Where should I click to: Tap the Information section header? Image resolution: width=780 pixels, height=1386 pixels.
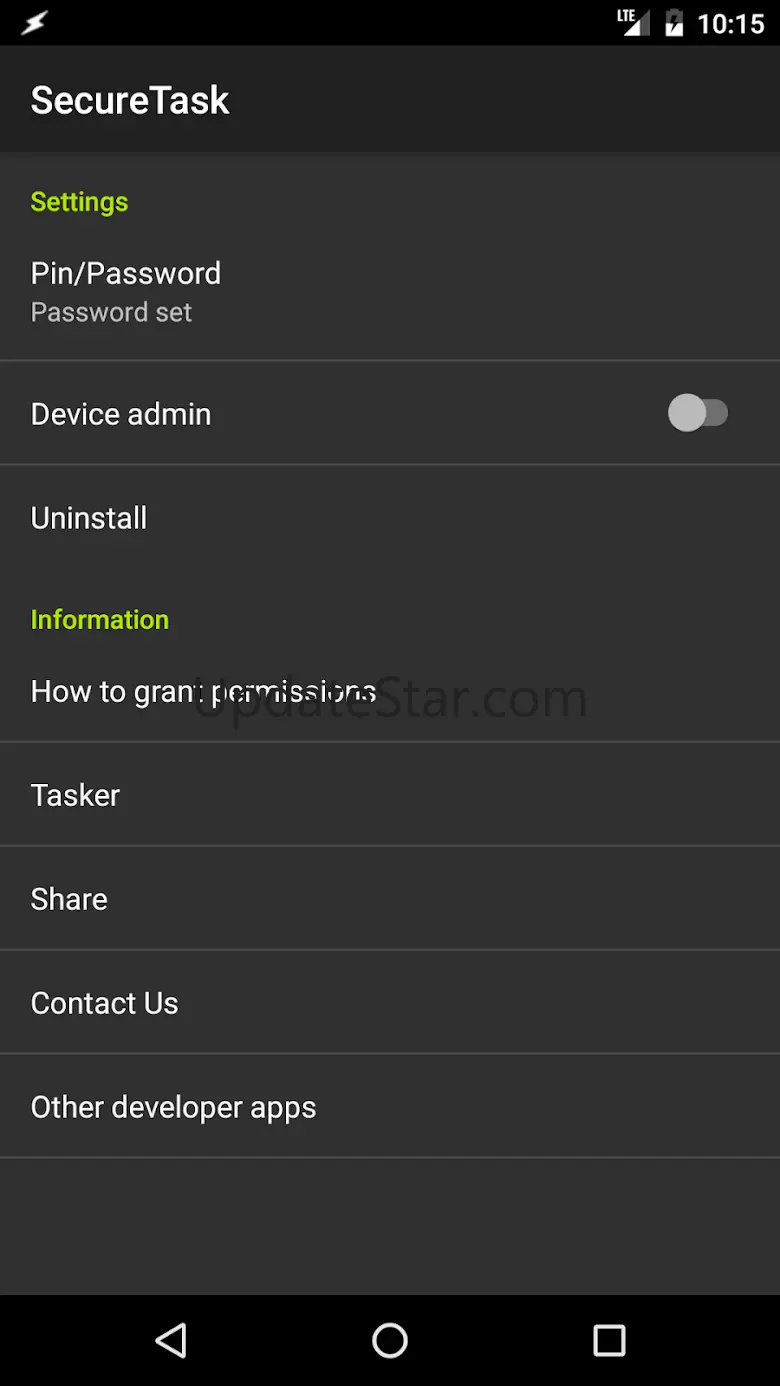coord(99,620)
